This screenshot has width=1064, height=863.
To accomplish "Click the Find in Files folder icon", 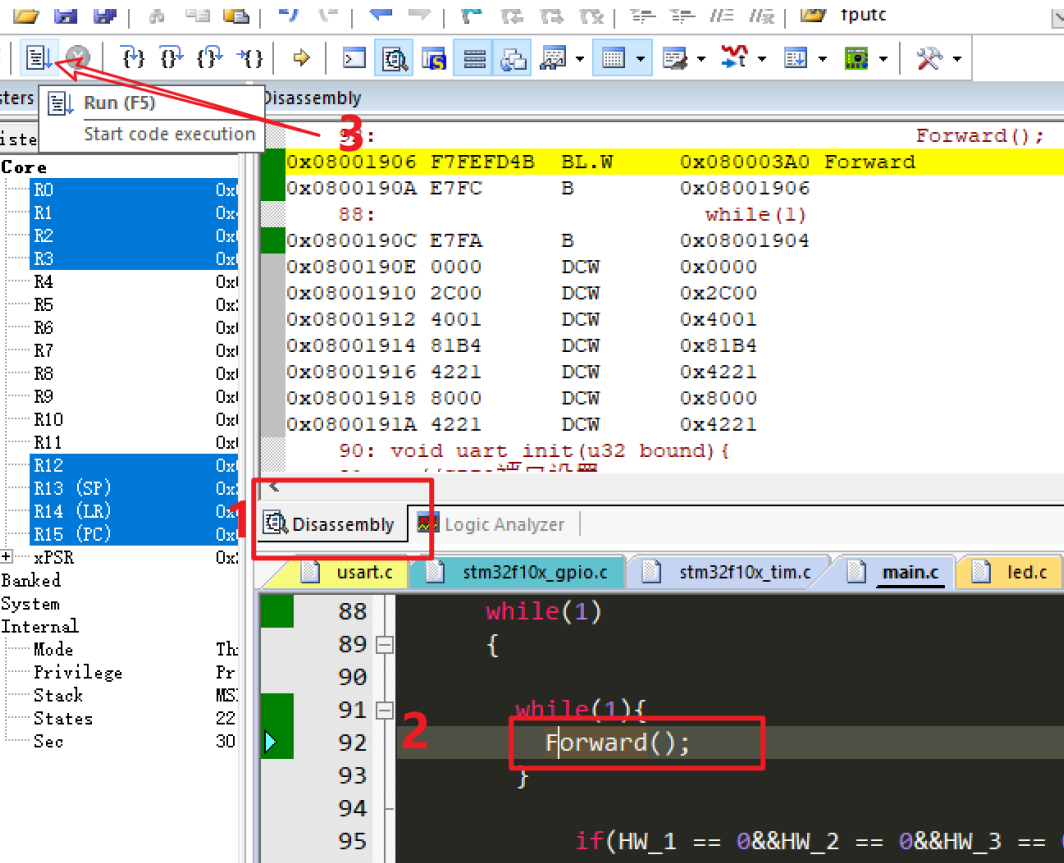I will pos(813,14).
